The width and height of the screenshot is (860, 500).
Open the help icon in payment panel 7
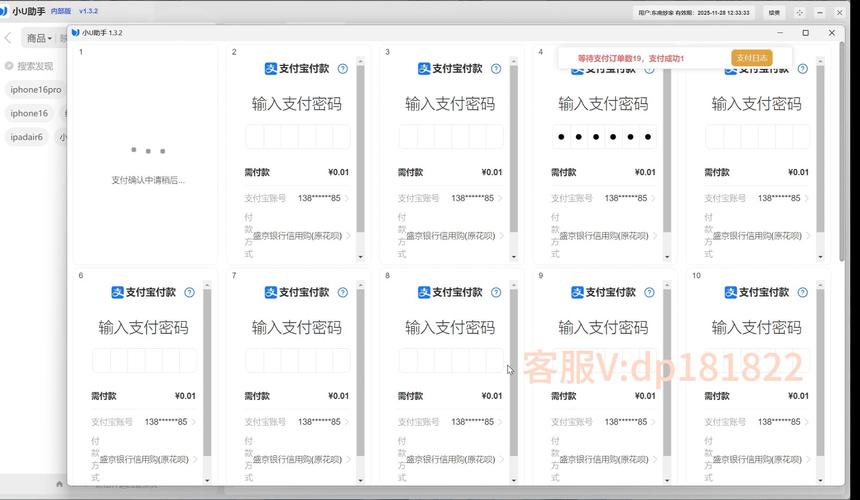pyautogui.click(x=343, y=292)
